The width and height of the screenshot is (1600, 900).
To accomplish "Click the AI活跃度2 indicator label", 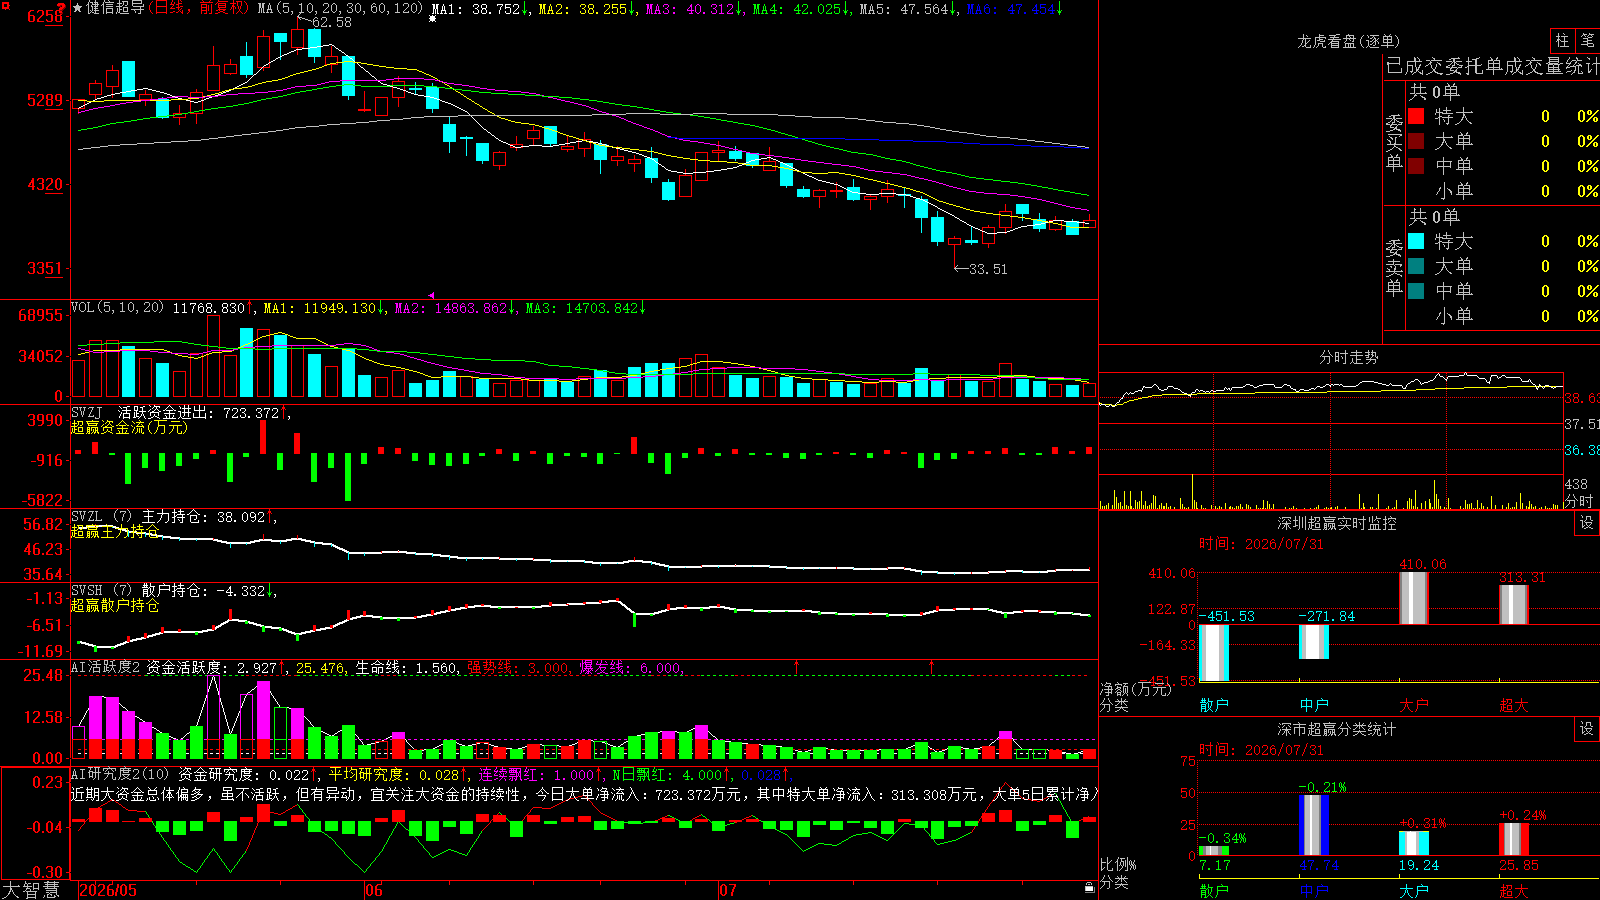I will coord(105,667).
